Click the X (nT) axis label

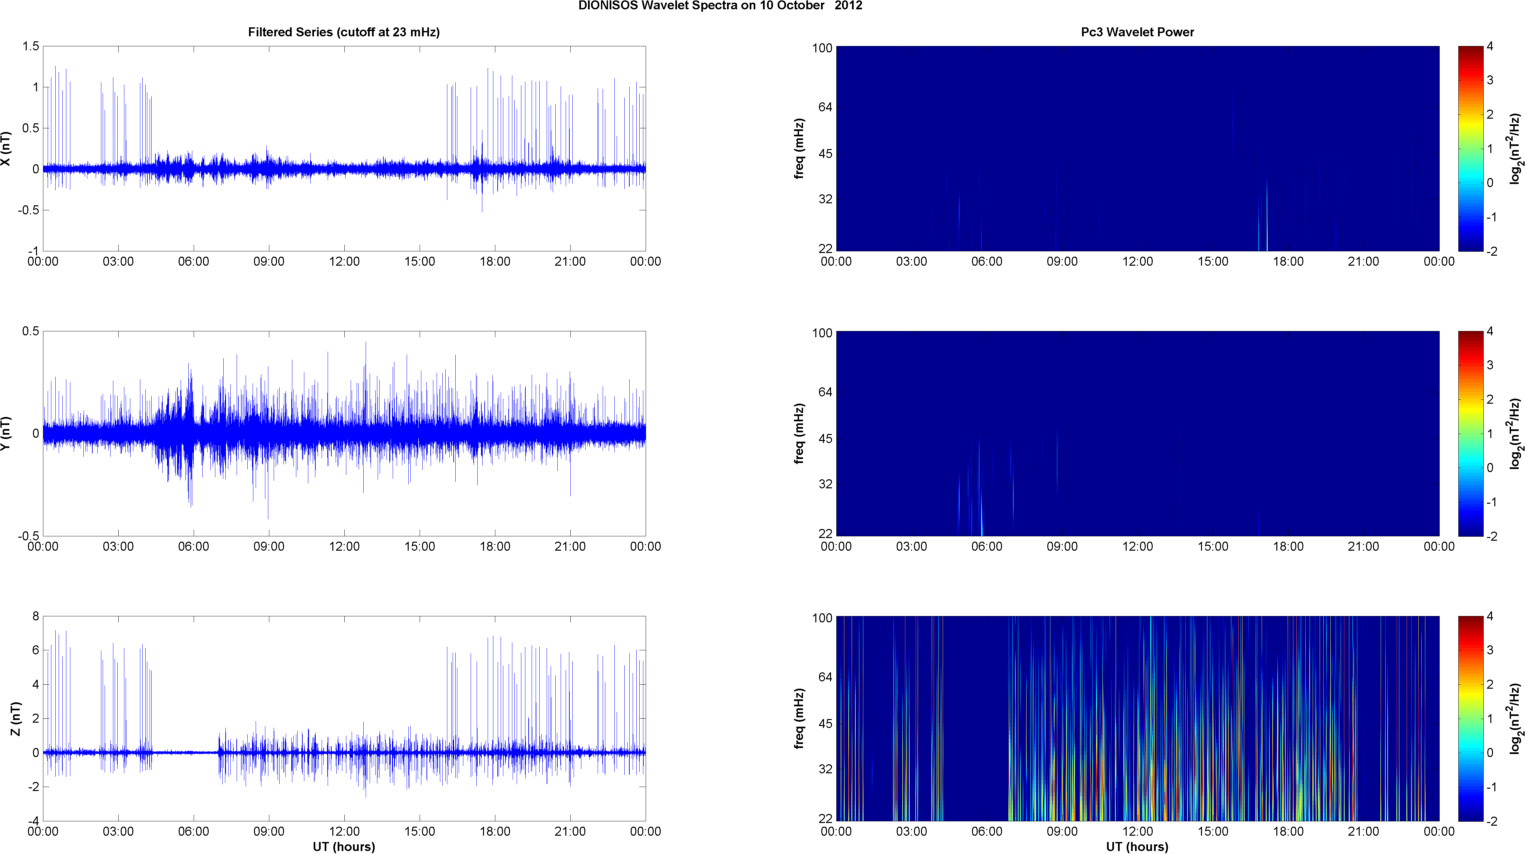6,149
